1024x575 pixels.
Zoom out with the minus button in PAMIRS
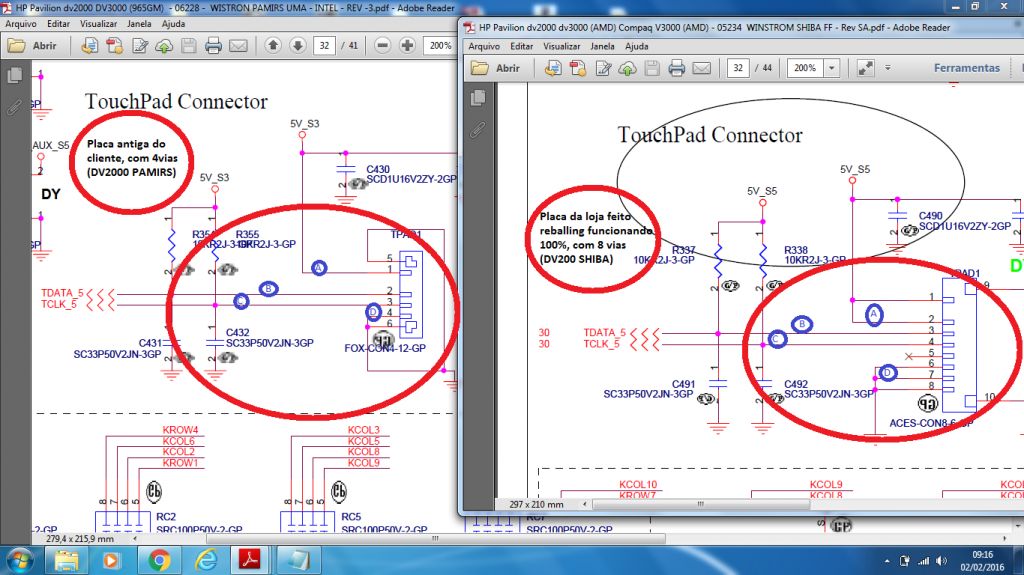[x=382, y=46]
